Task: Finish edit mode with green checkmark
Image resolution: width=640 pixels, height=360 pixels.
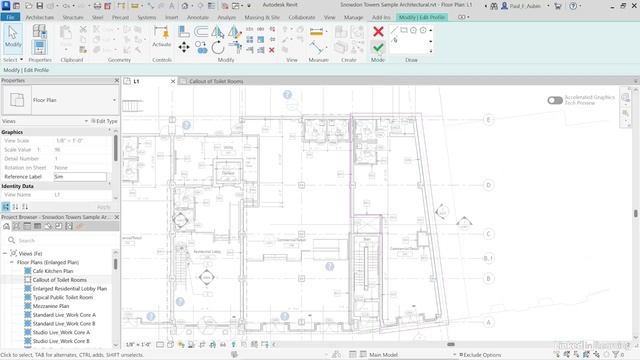Action: (x=378, y=48)
